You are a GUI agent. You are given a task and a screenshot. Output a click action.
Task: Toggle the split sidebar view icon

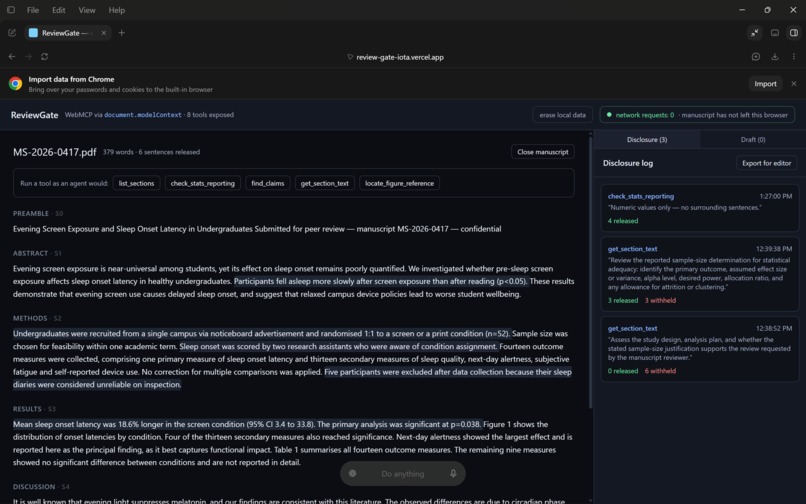[794, 33]
